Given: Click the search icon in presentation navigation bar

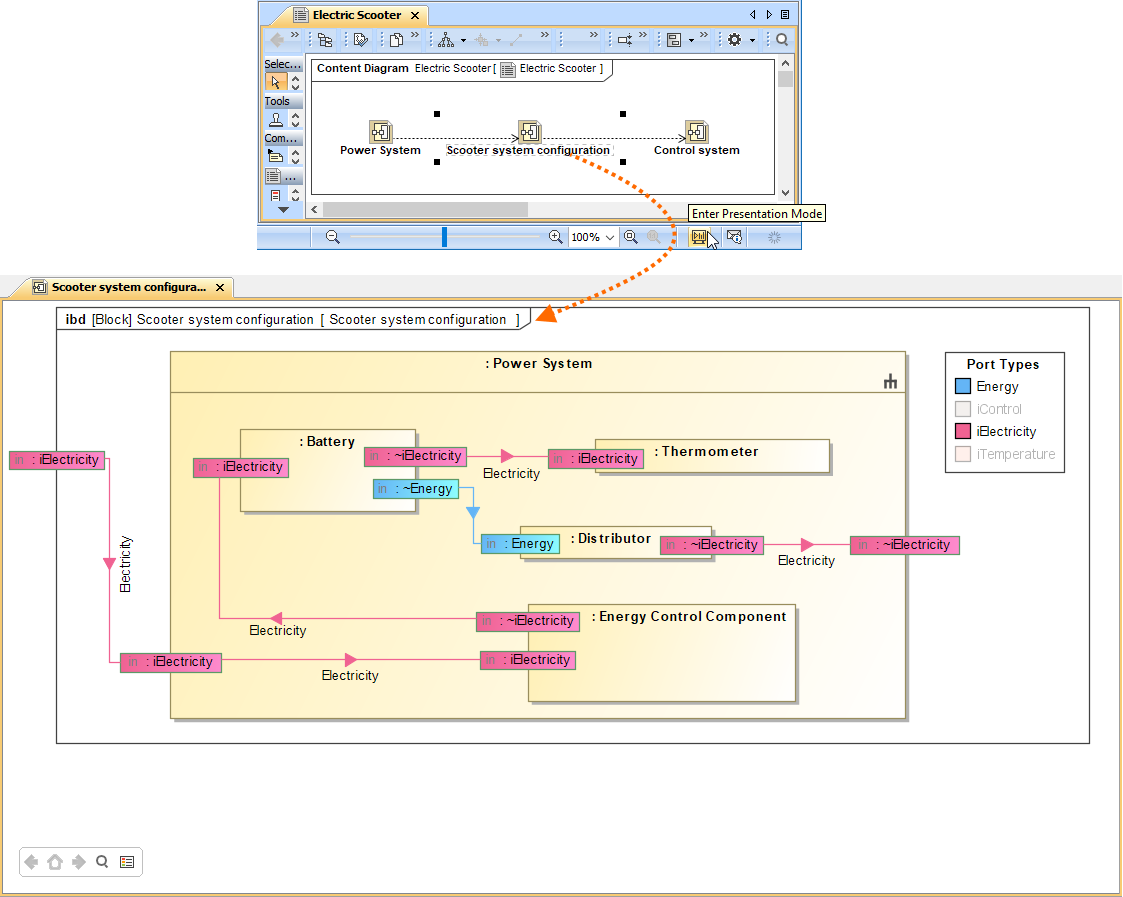Looking at the screenshot, I should point(102,862).
